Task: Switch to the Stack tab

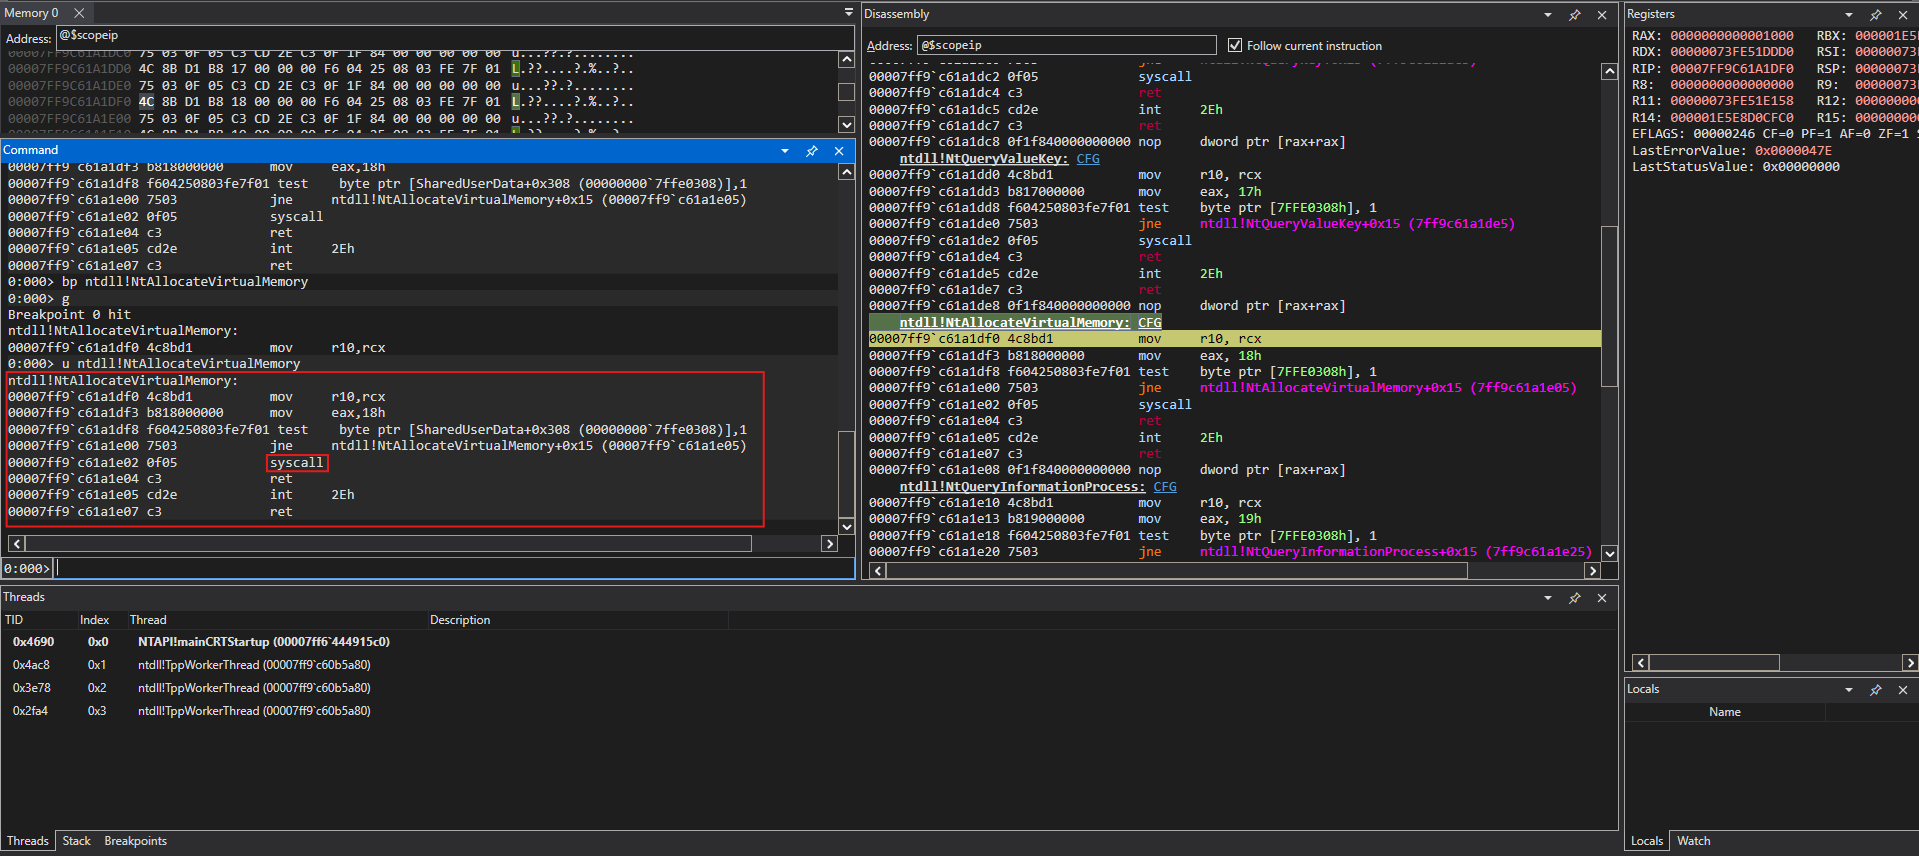Action: click(76, 841)
